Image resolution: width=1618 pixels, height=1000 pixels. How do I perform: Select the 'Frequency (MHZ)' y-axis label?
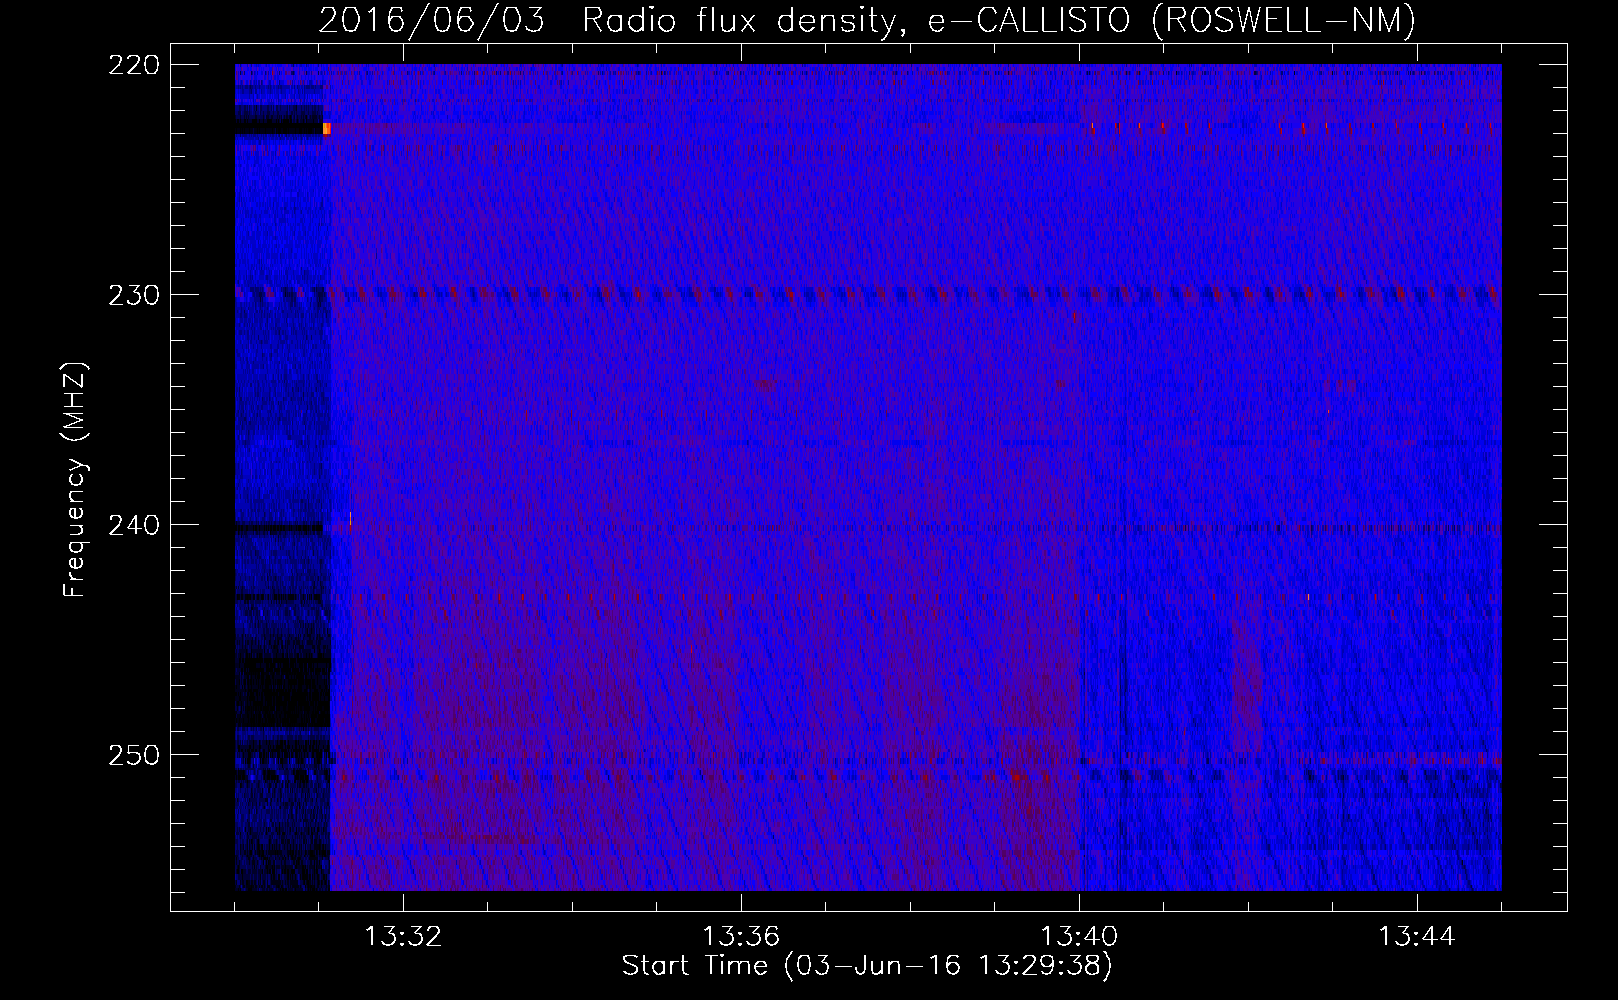point(75,480)
